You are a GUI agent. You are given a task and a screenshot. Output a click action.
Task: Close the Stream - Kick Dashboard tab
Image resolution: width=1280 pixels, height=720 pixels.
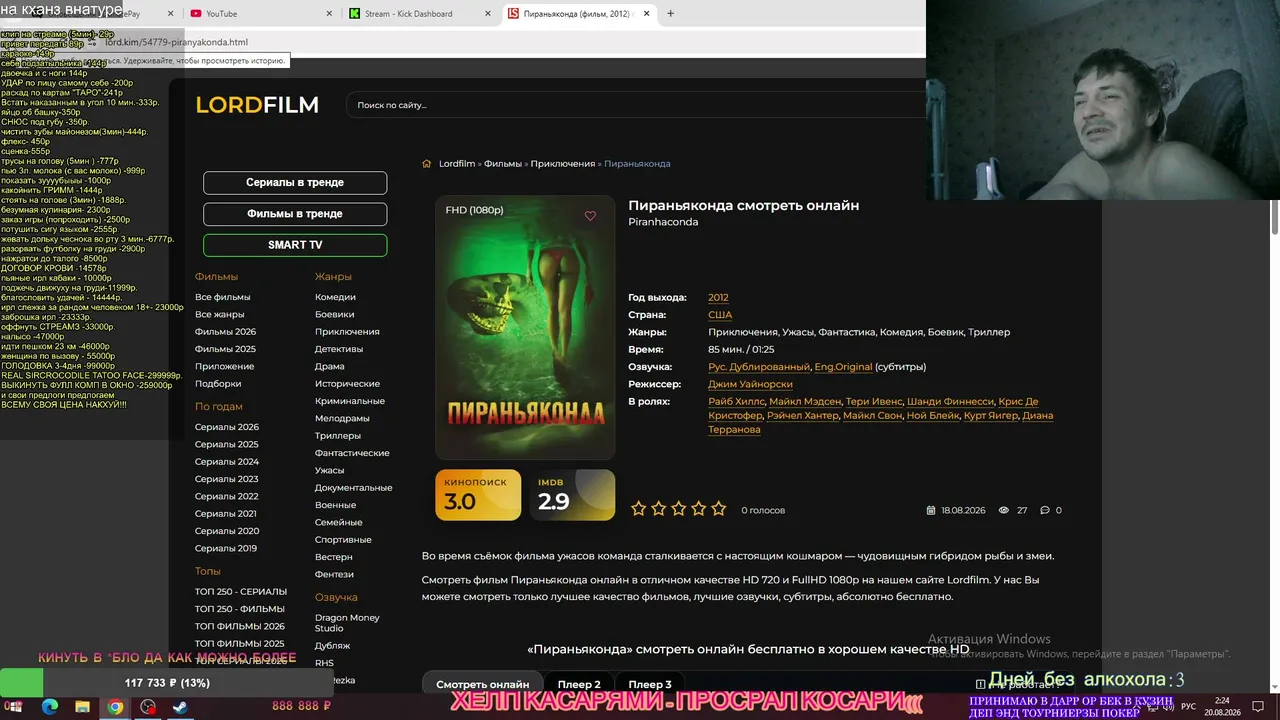click(489, 14)
